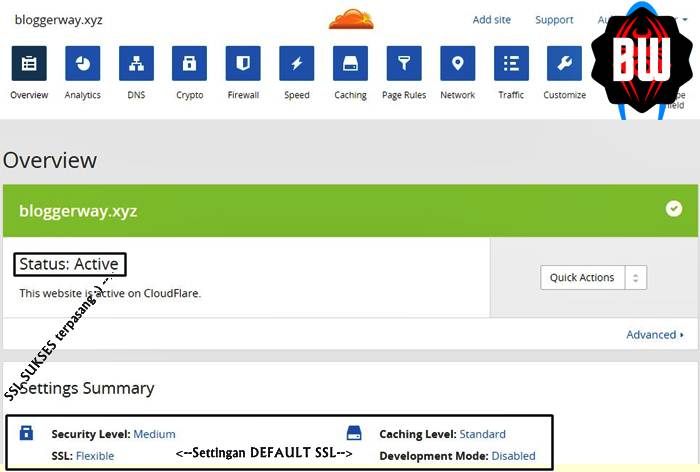Open the Traffic list icon
Screen dimensions: 700x472
[511, 63]
